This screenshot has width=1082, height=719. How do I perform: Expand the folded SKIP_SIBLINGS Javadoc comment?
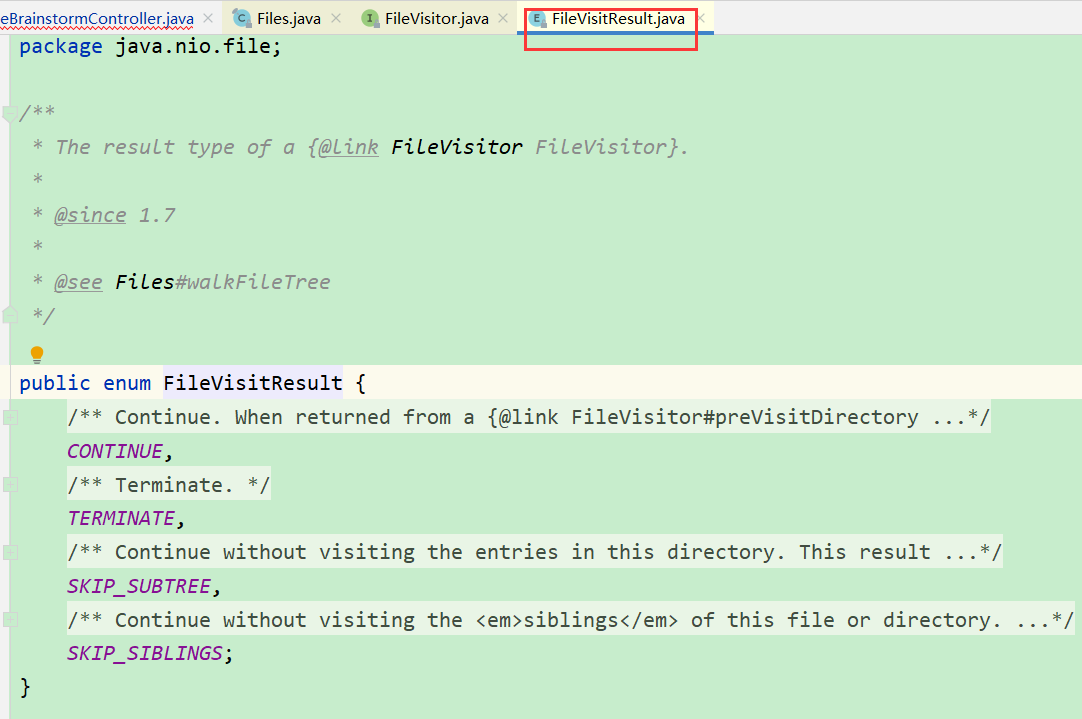point(10,620)
